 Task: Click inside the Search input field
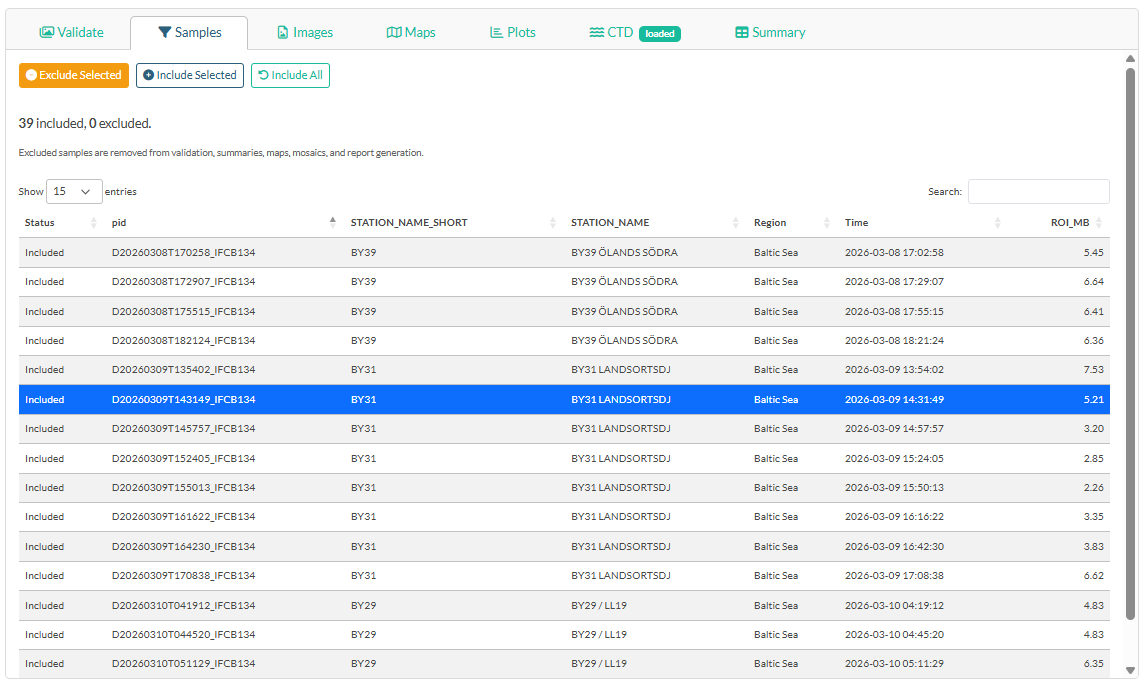tap(1038, 191)
